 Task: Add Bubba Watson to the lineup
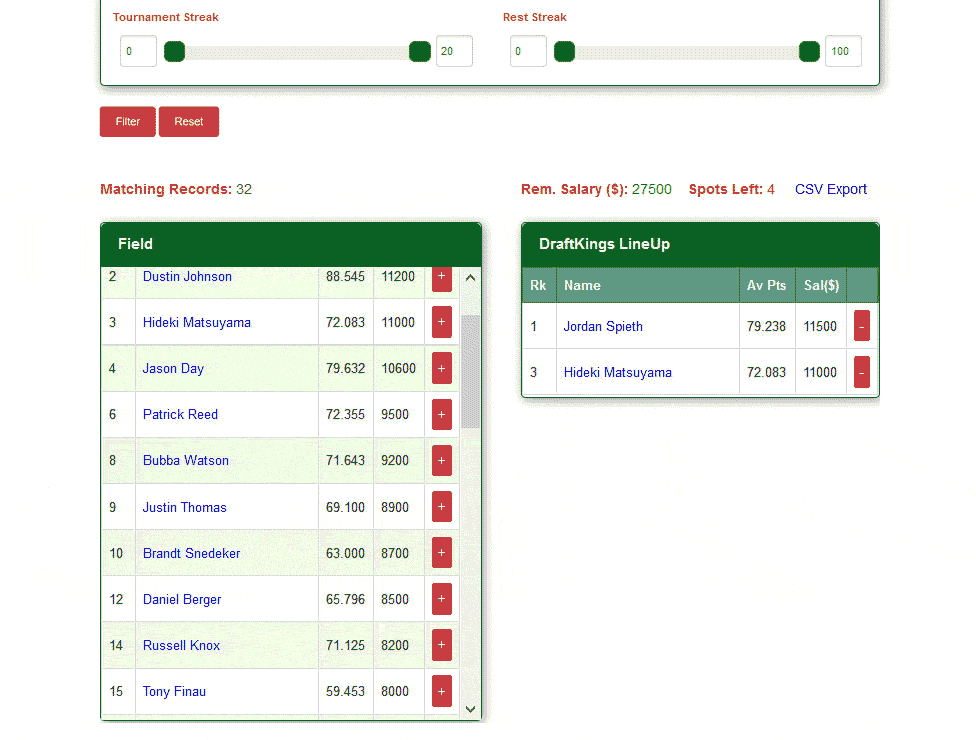pos(441,461)
